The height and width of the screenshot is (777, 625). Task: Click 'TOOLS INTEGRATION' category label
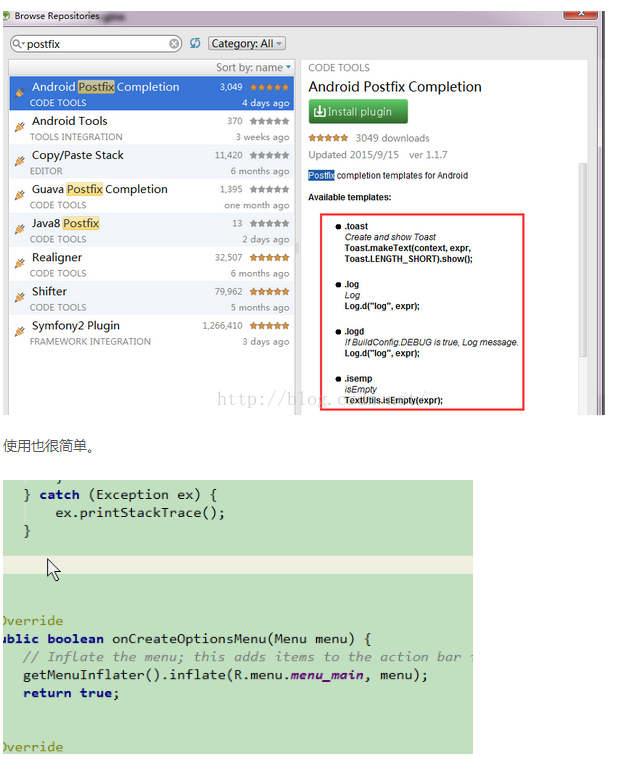click(76, 137)
